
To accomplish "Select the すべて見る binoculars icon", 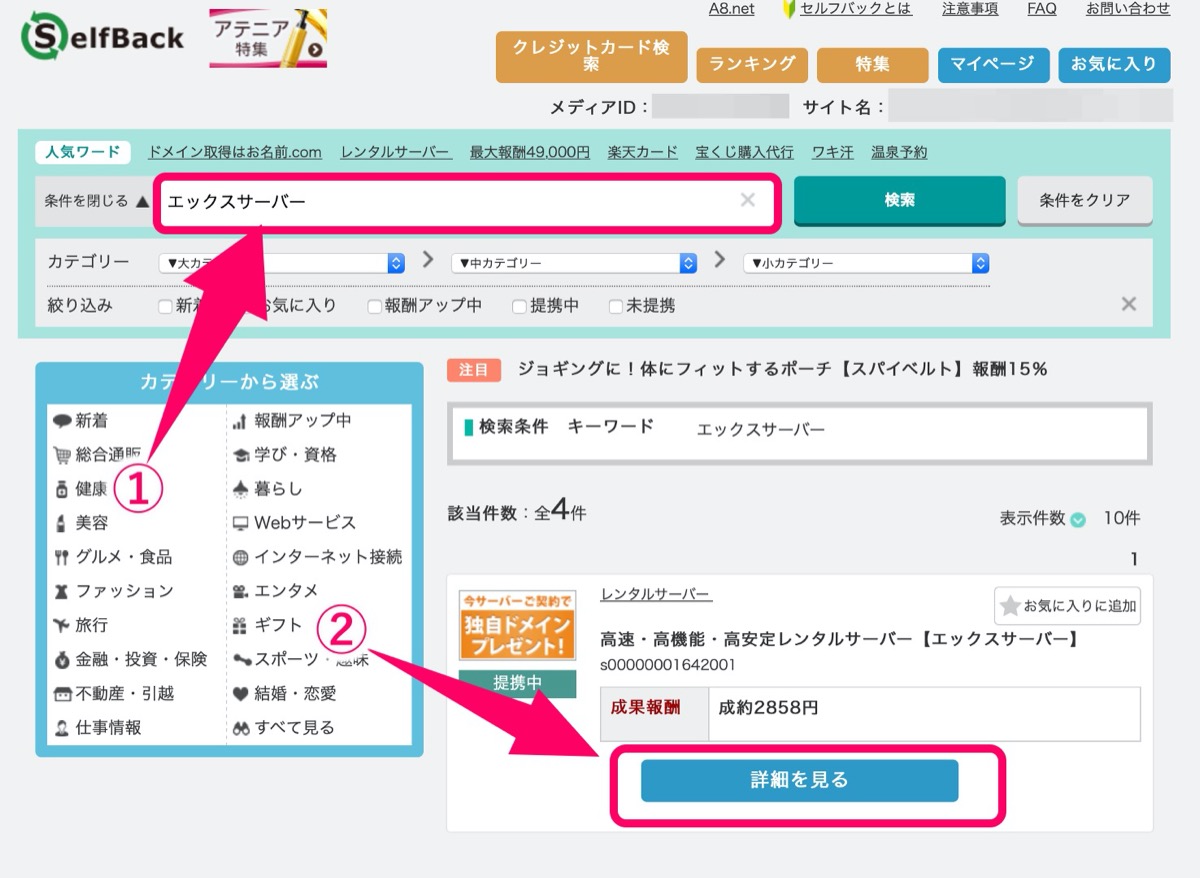I will (240, 727).
